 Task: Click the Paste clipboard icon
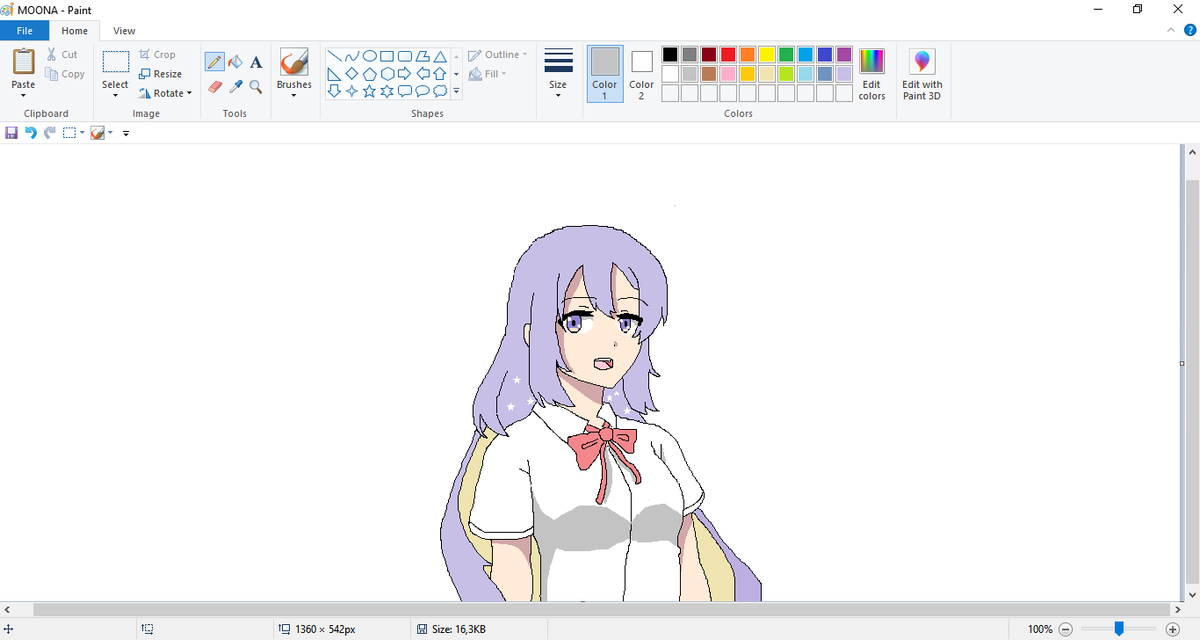click(23, 62)
